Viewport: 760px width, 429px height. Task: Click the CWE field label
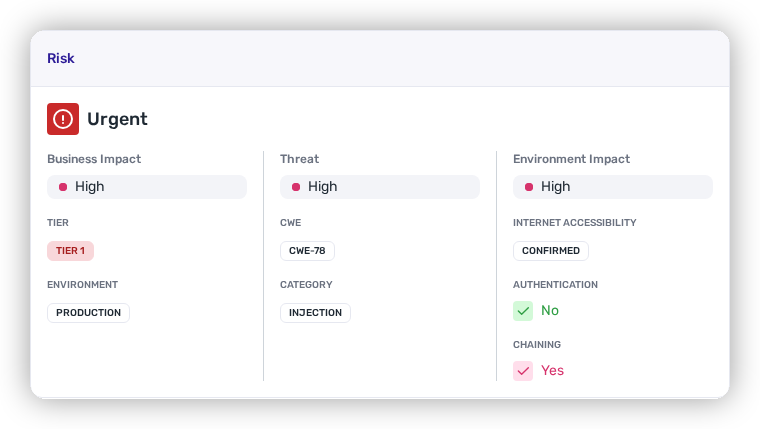click(291, 222)
